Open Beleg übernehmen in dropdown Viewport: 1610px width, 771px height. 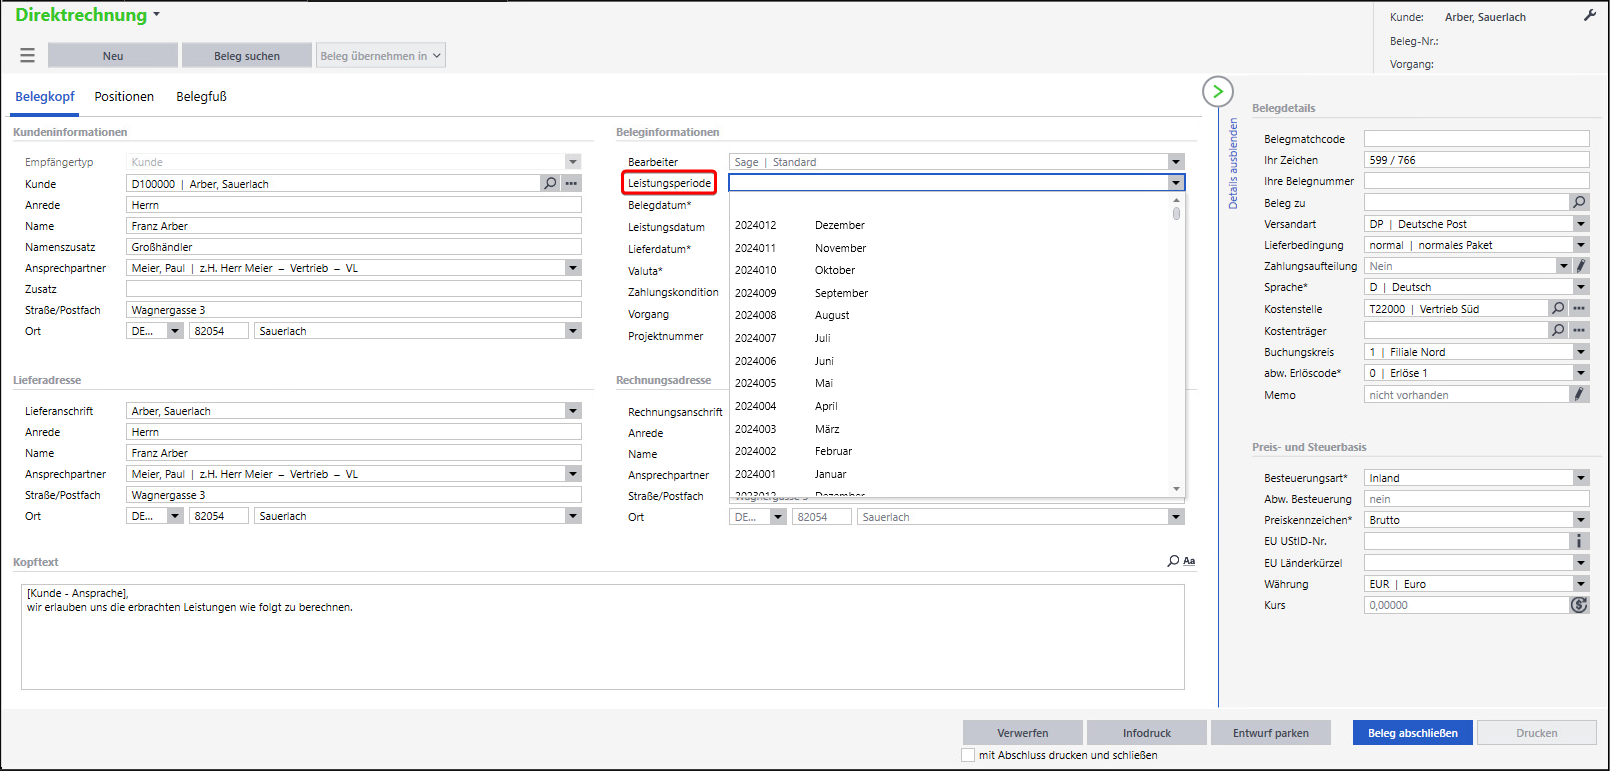tap(381, 56)
